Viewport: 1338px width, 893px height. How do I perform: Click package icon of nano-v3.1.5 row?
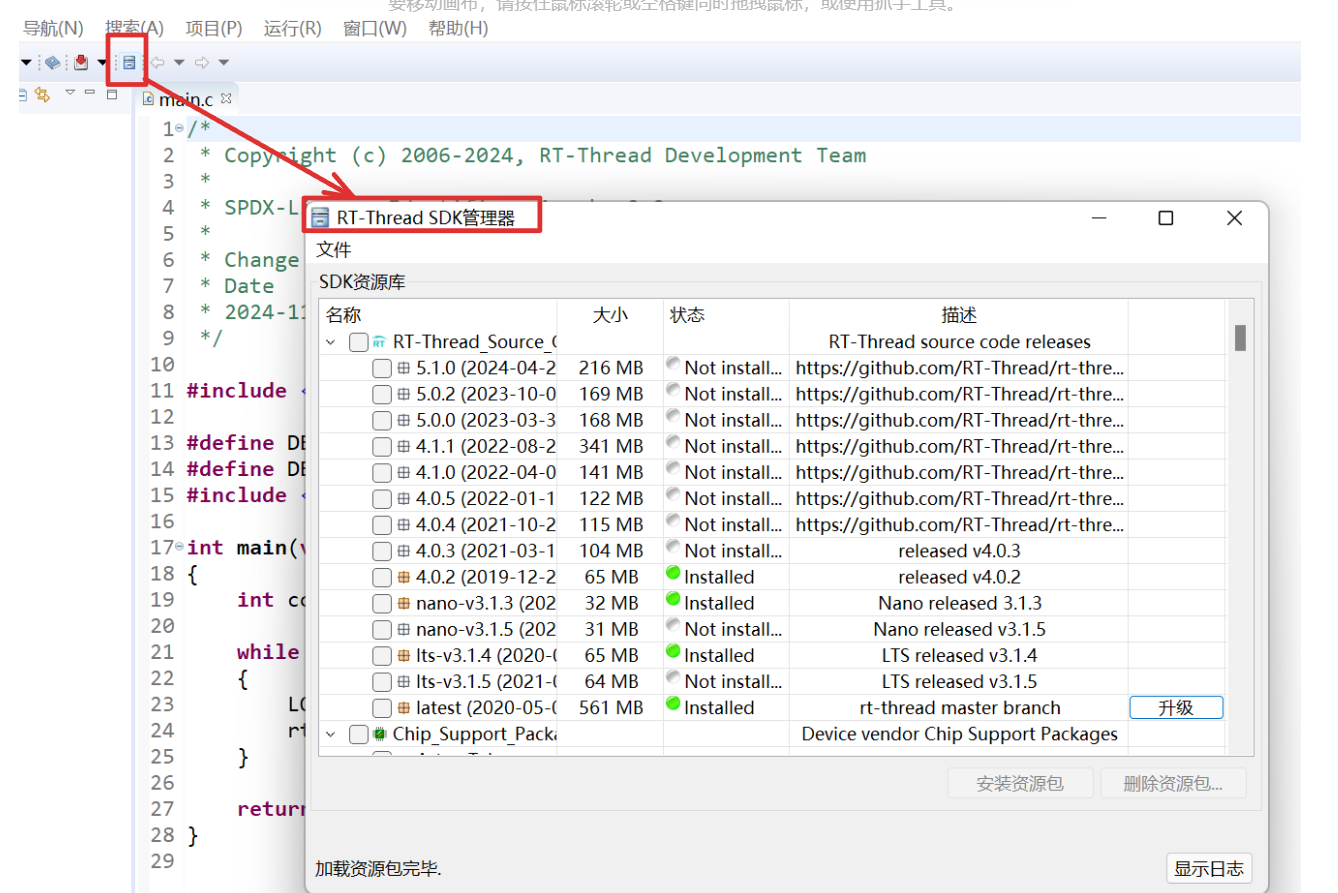click(404, 629)
